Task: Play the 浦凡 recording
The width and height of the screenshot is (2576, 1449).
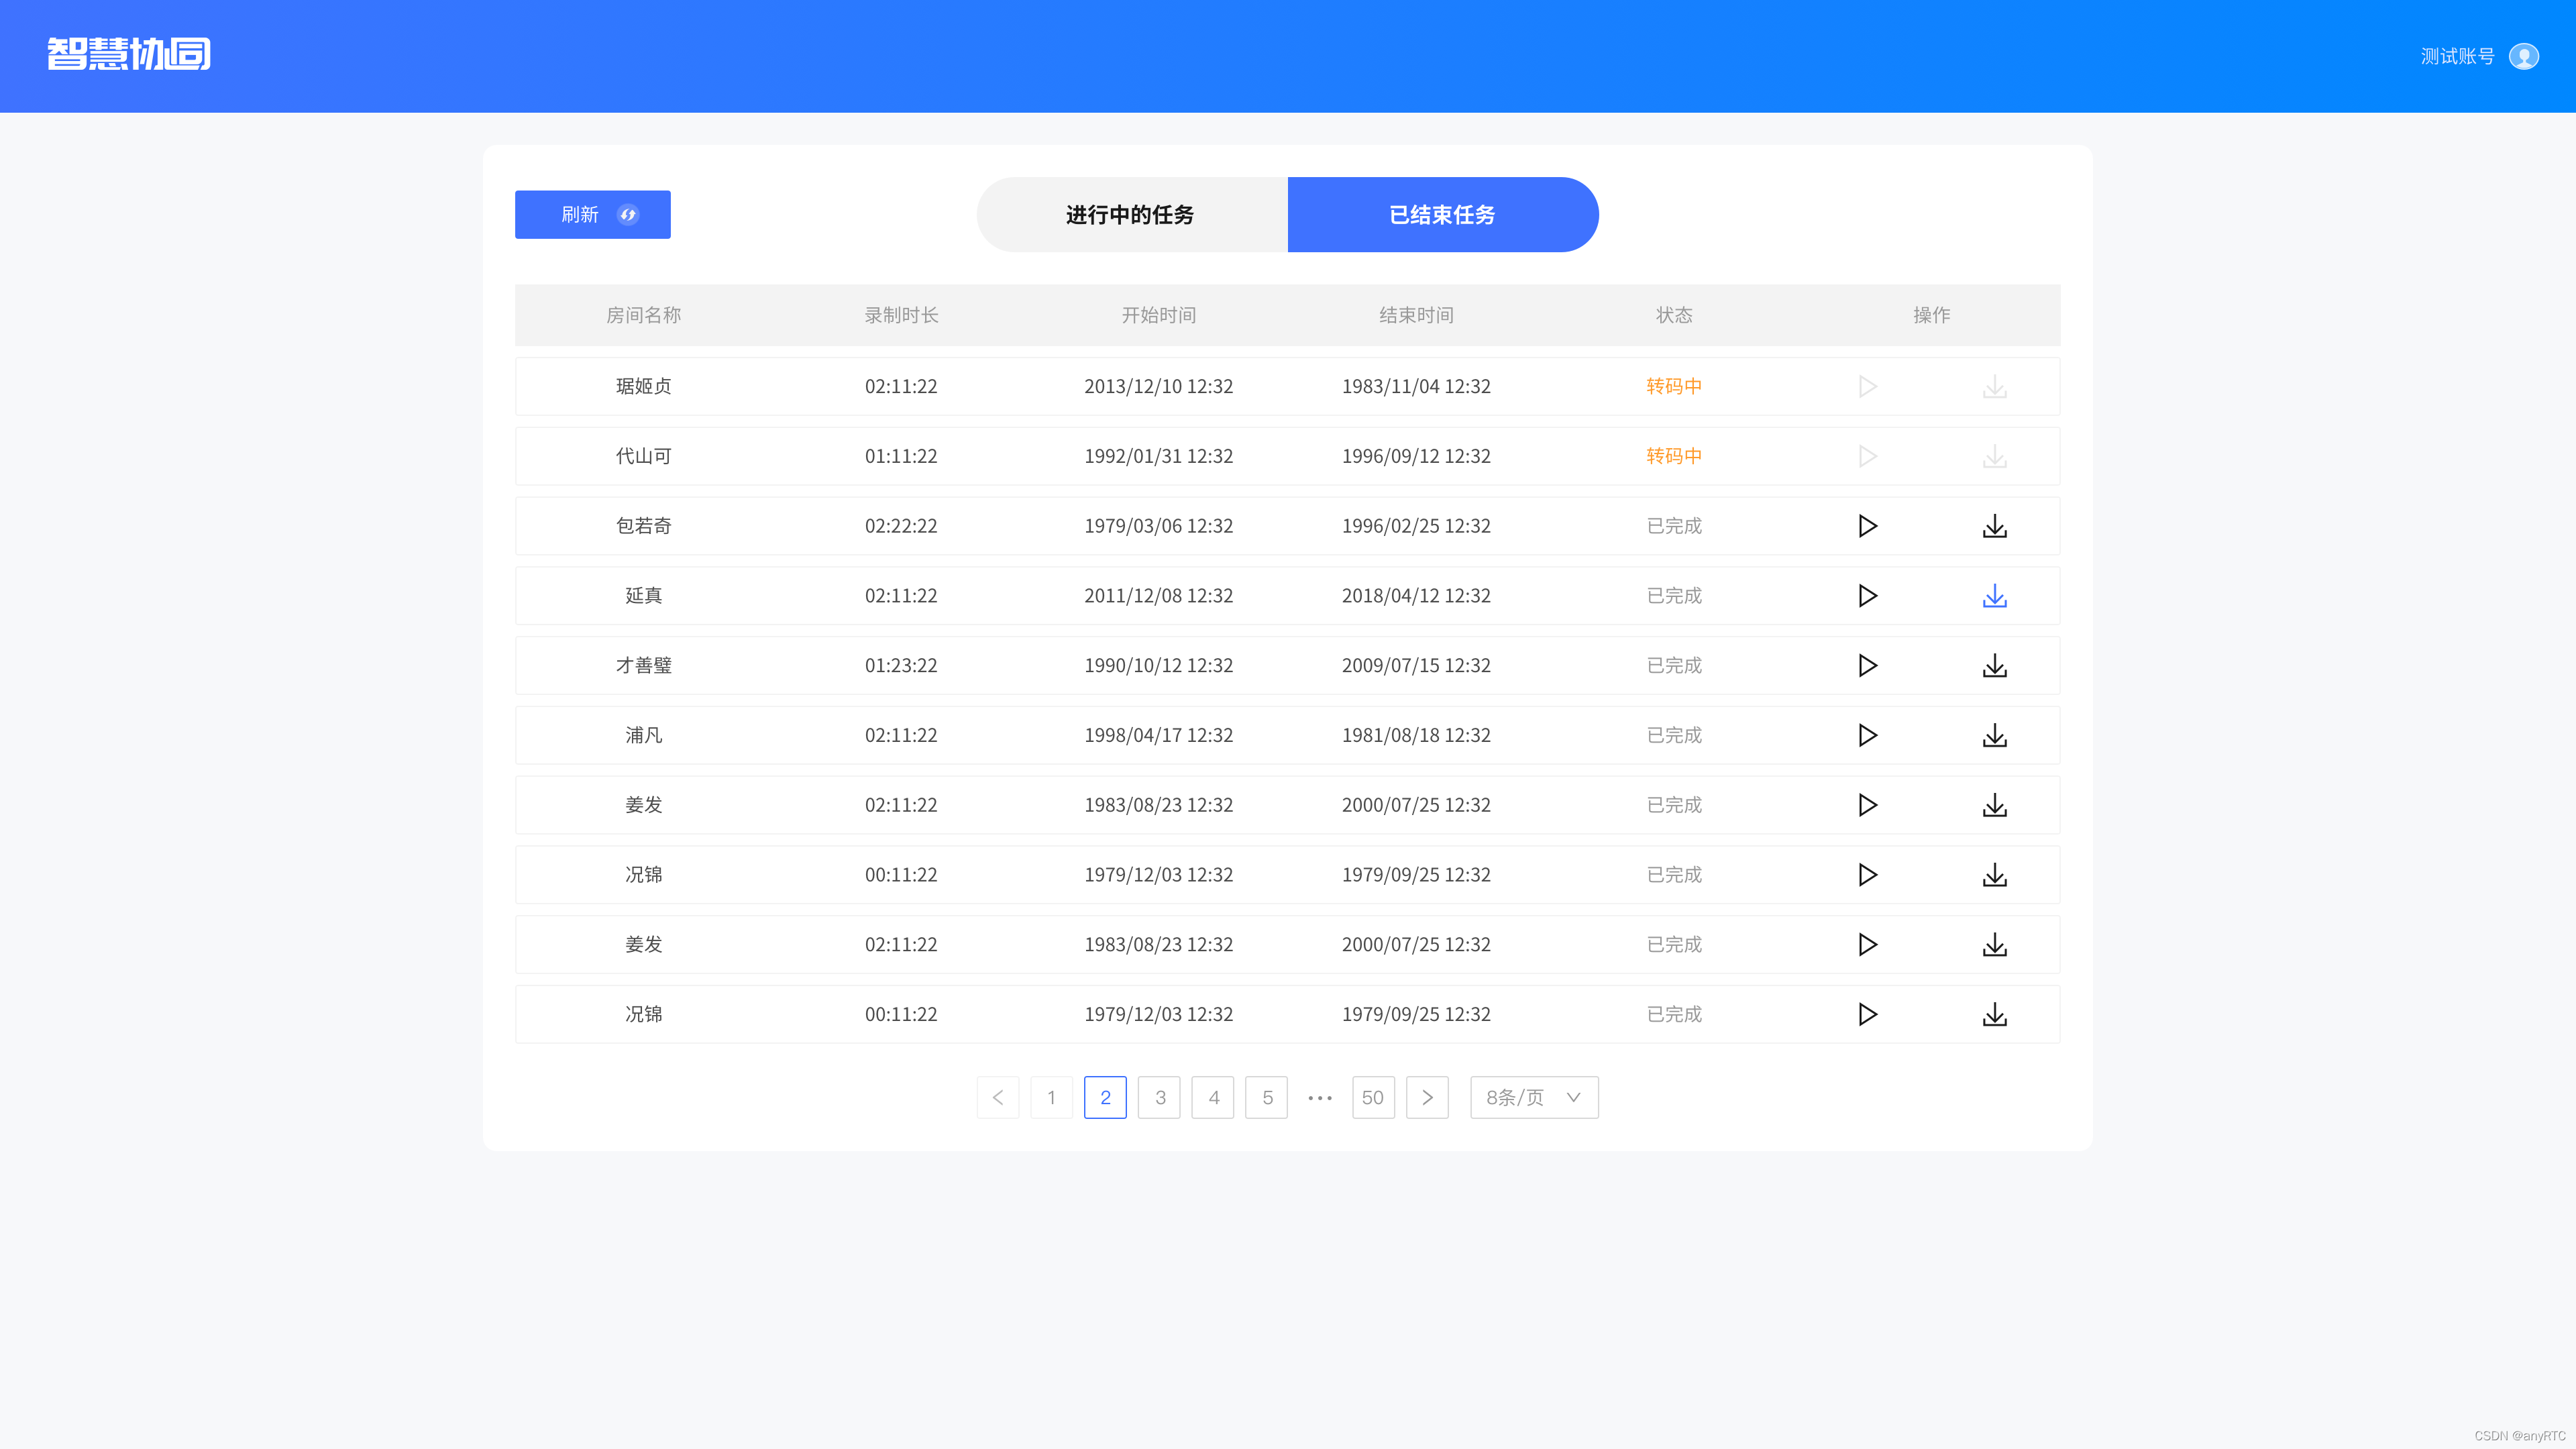Action: pos(1867,736)
